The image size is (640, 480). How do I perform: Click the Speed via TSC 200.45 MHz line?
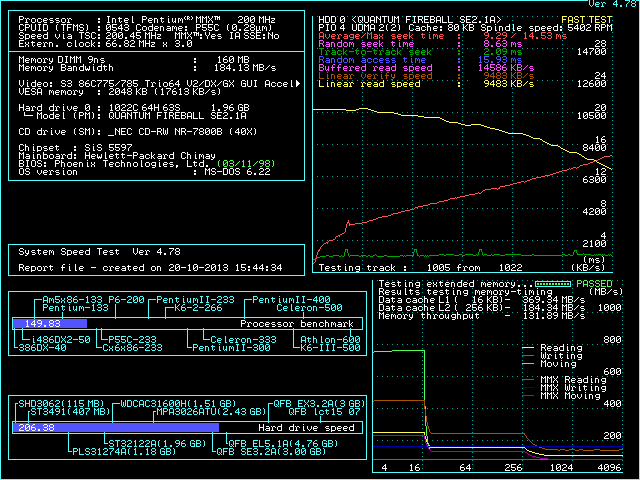coord(149,36)
